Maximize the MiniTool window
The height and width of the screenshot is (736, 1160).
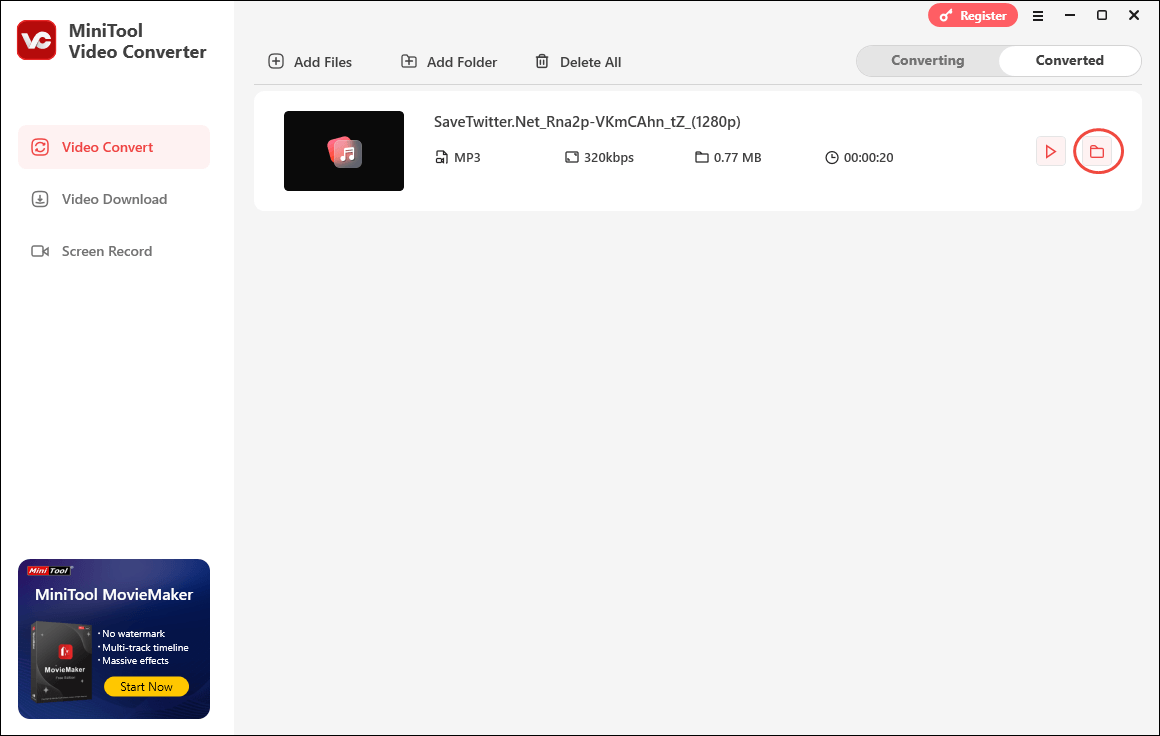click(x=1102, y=16)
